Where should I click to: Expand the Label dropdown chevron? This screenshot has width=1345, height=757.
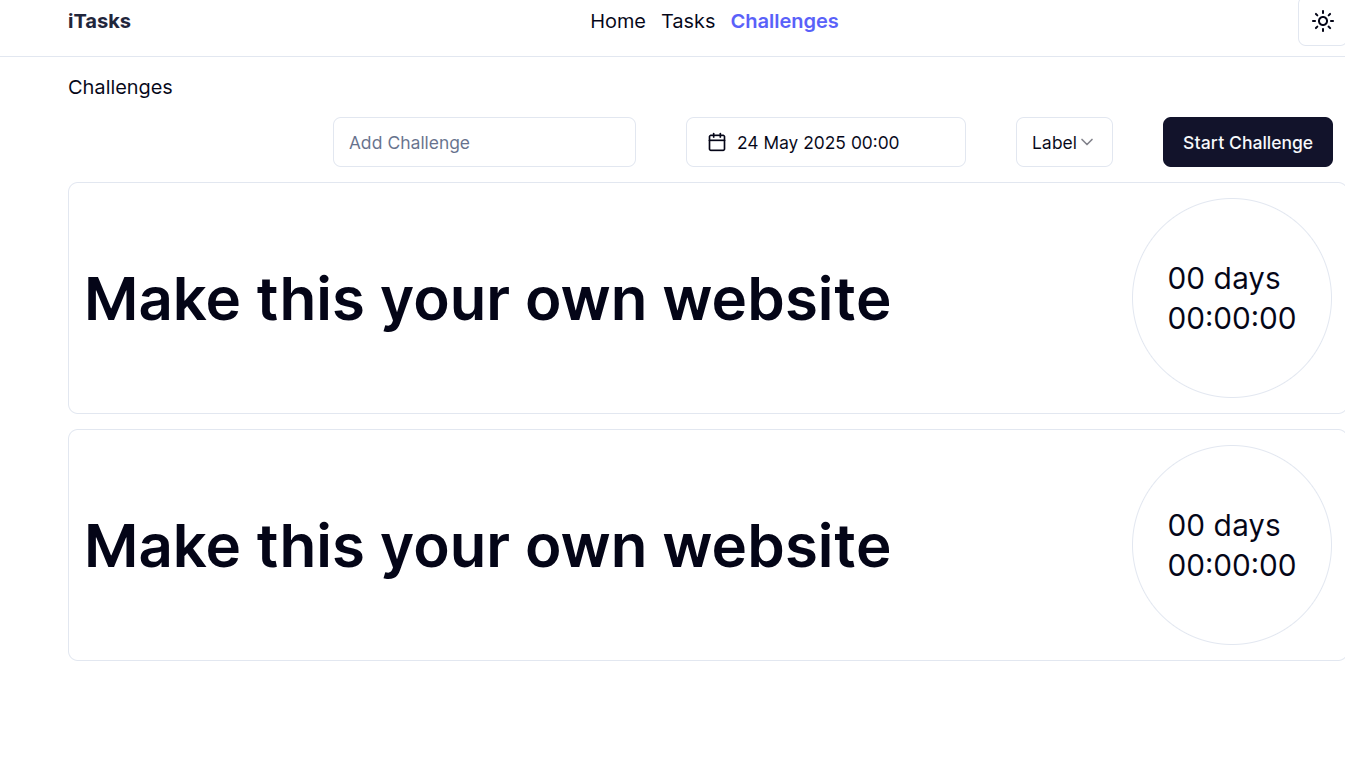click(x=1087, y=142)
